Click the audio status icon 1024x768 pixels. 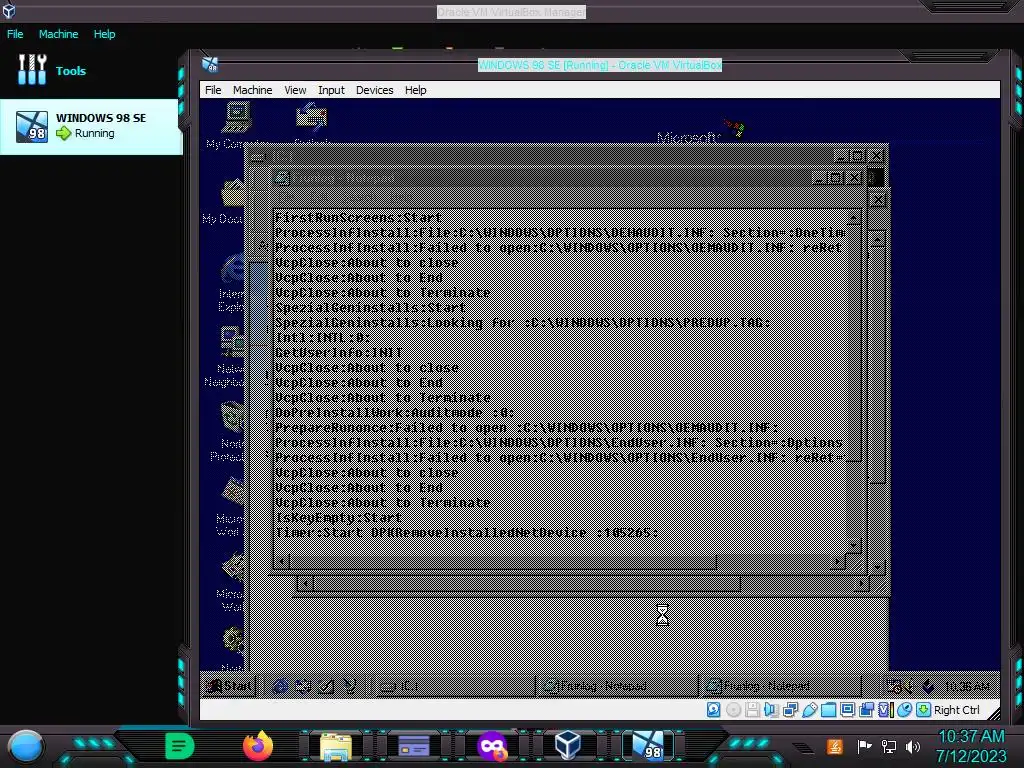pos(771,710)
